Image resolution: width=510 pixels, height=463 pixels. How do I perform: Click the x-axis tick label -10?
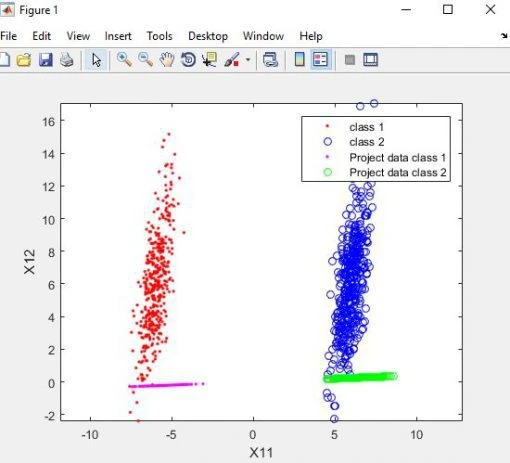(x=90, y=435)
